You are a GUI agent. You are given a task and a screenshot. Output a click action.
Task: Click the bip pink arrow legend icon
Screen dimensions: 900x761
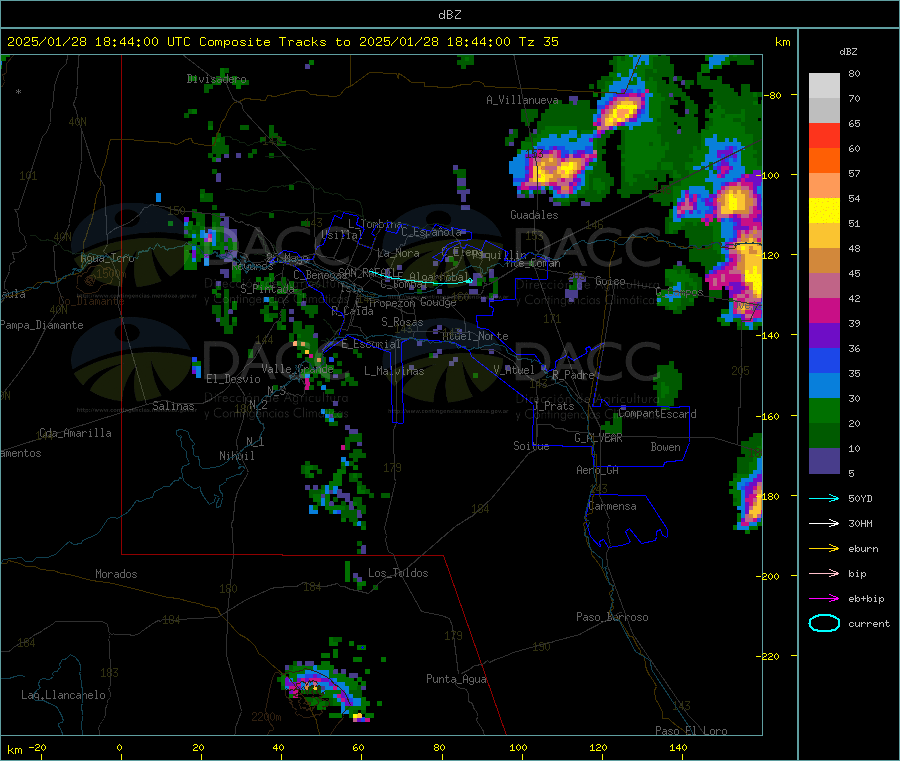tap(824, 573)
